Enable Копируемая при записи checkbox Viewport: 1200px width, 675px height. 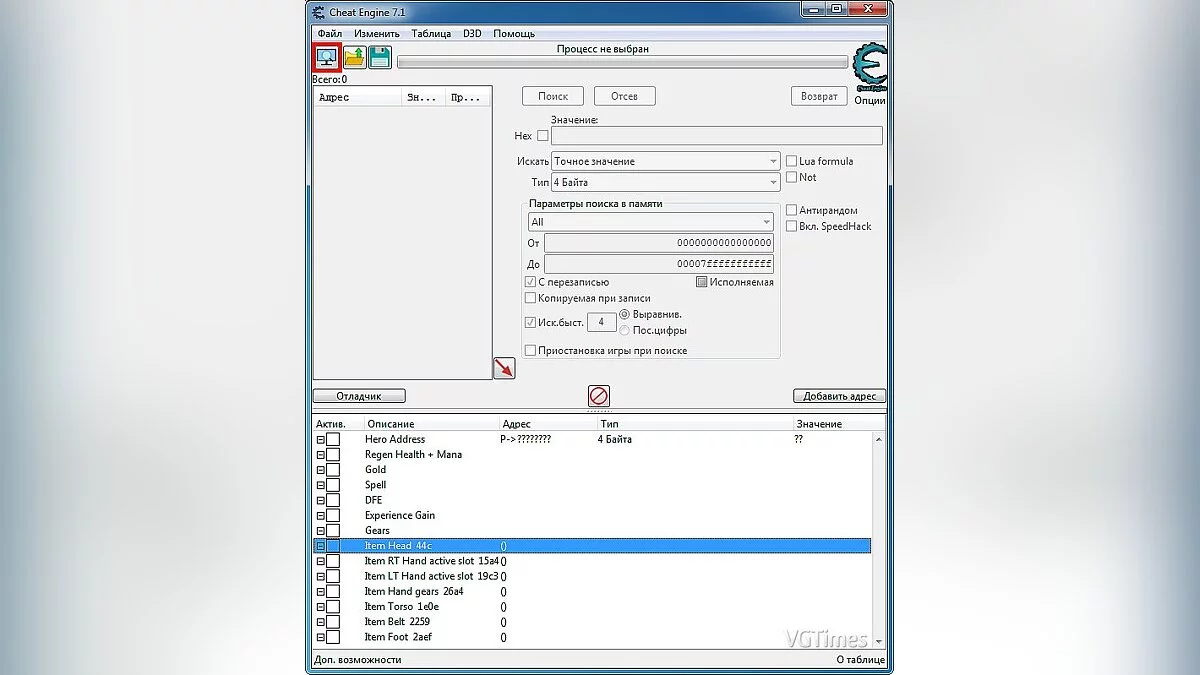[x=530, y=298]
